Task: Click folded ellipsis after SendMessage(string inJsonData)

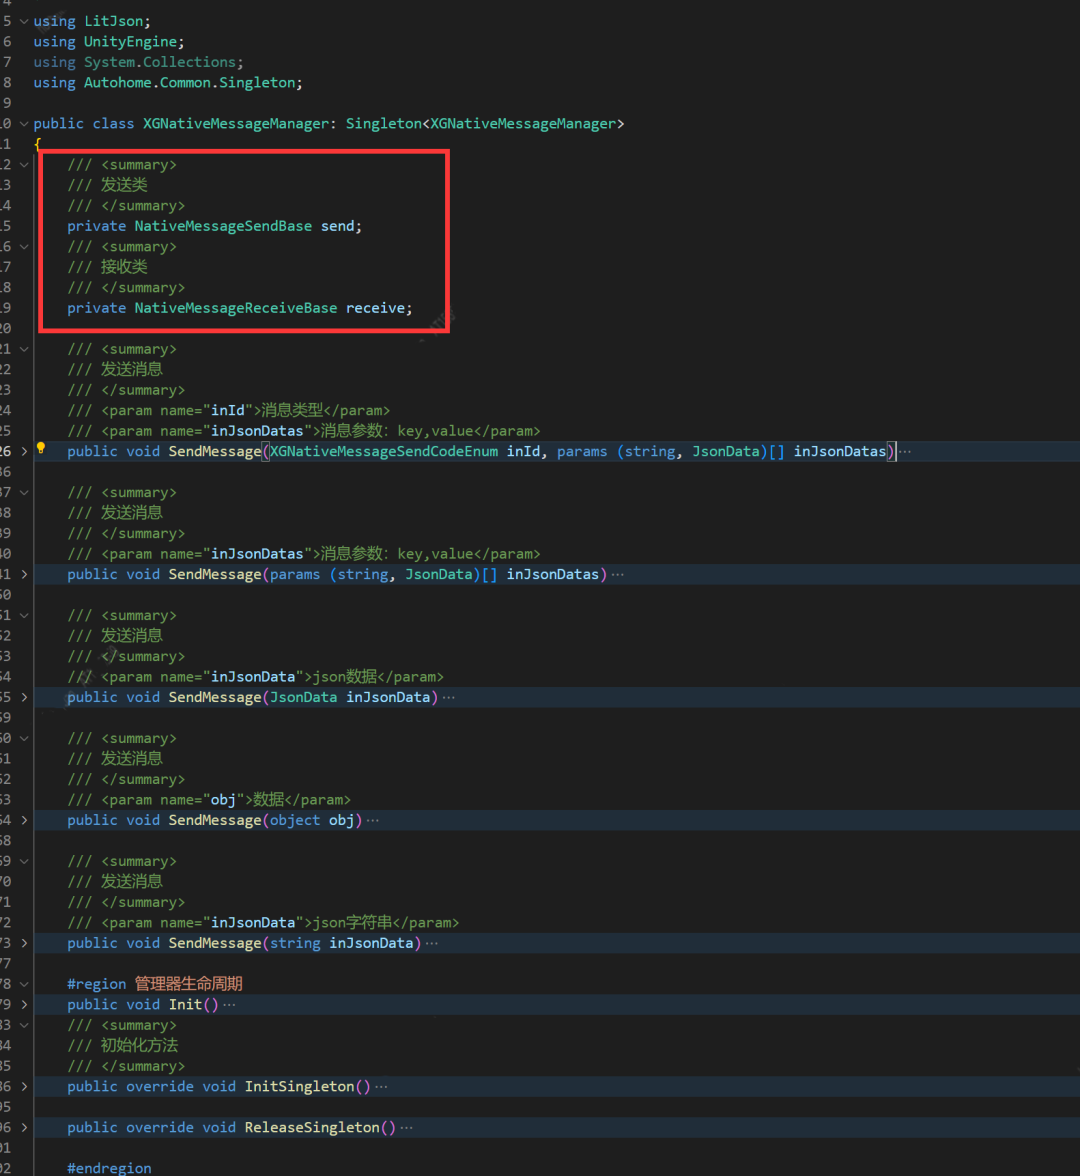Action: click(432, 944)
